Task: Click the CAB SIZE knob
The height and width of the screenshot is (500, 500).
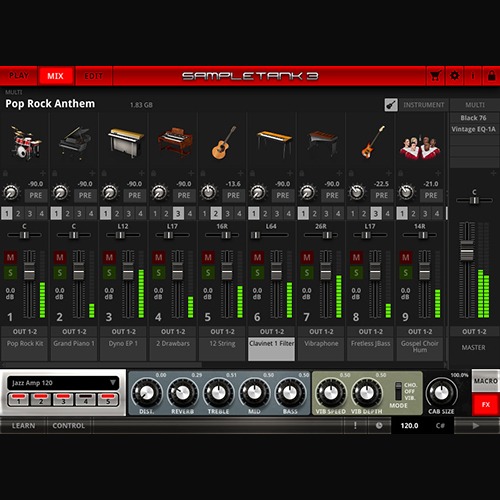Action: pos(441,393)
